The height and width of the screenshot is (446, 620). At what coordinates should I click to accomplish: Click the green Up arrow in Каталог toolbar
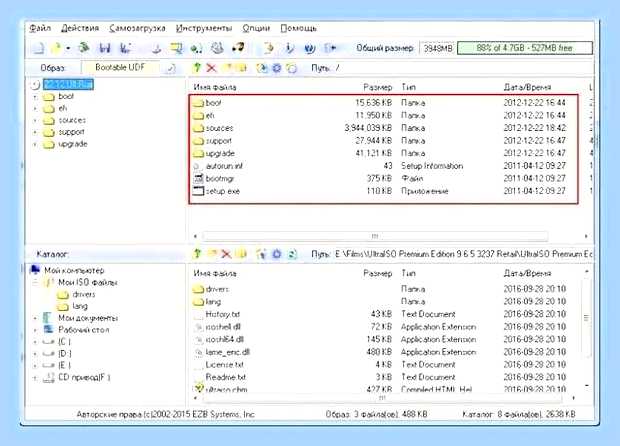tap(197, 254)
